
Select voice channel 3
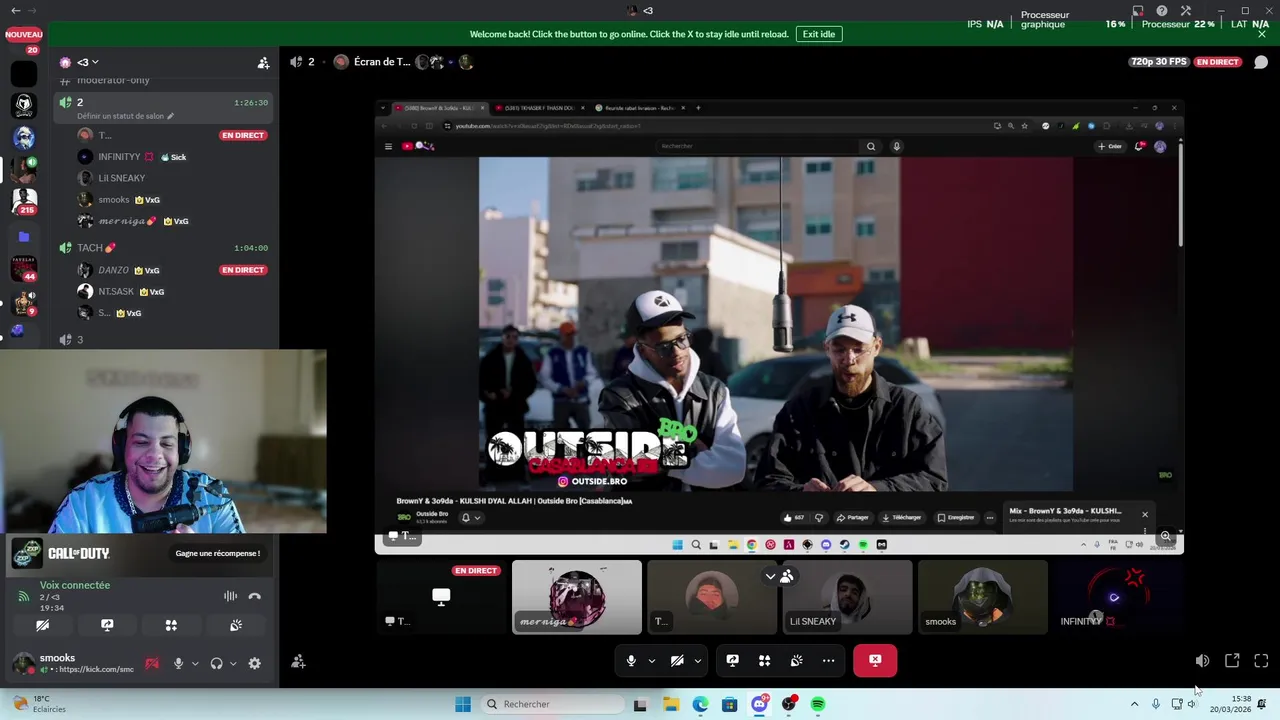point(164,340)
